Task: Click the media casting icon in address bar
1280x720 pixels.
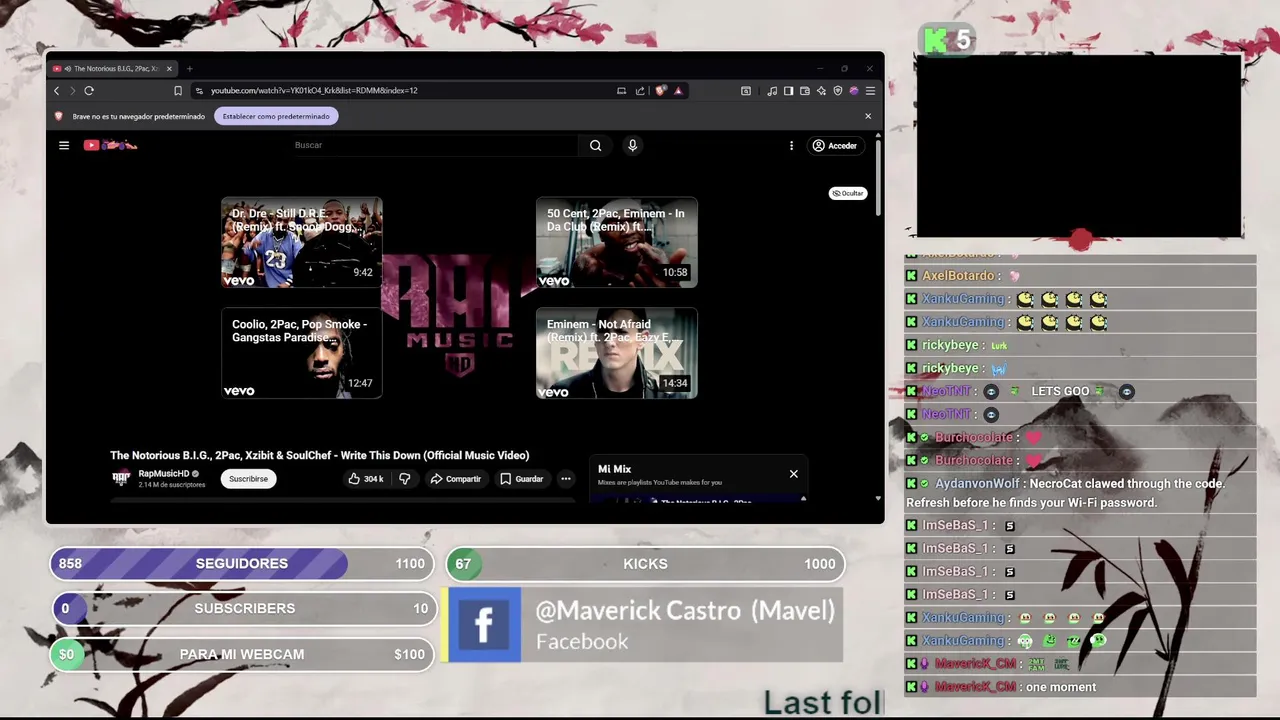Action: (621, 91)
